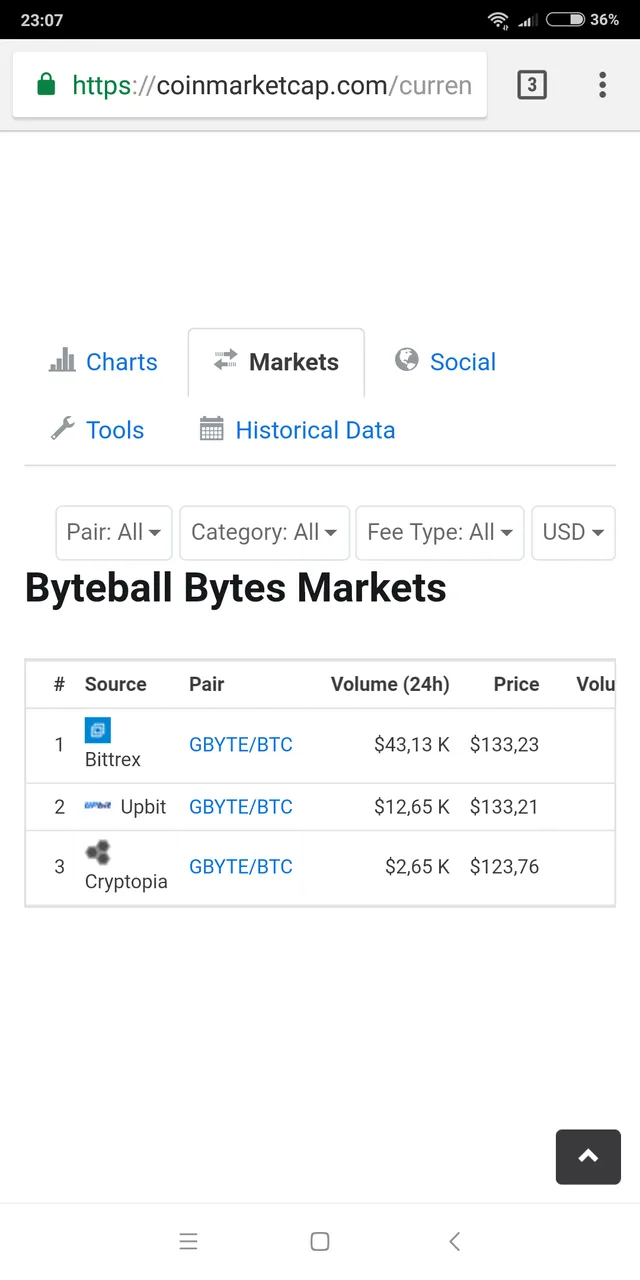Viewport: 640px width, 1280px height.
Task: Sort by the Price column header
Action: point(516,684)
